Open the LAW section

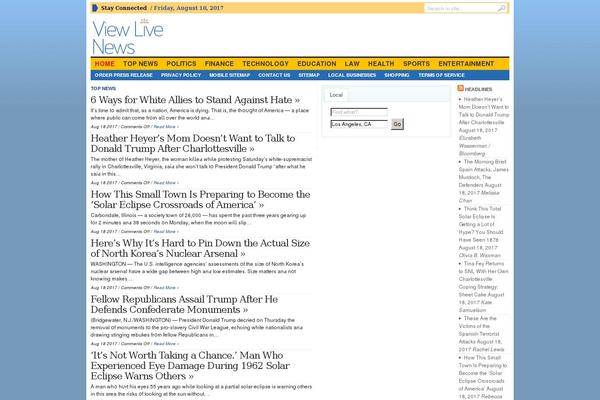click(352, 64)
